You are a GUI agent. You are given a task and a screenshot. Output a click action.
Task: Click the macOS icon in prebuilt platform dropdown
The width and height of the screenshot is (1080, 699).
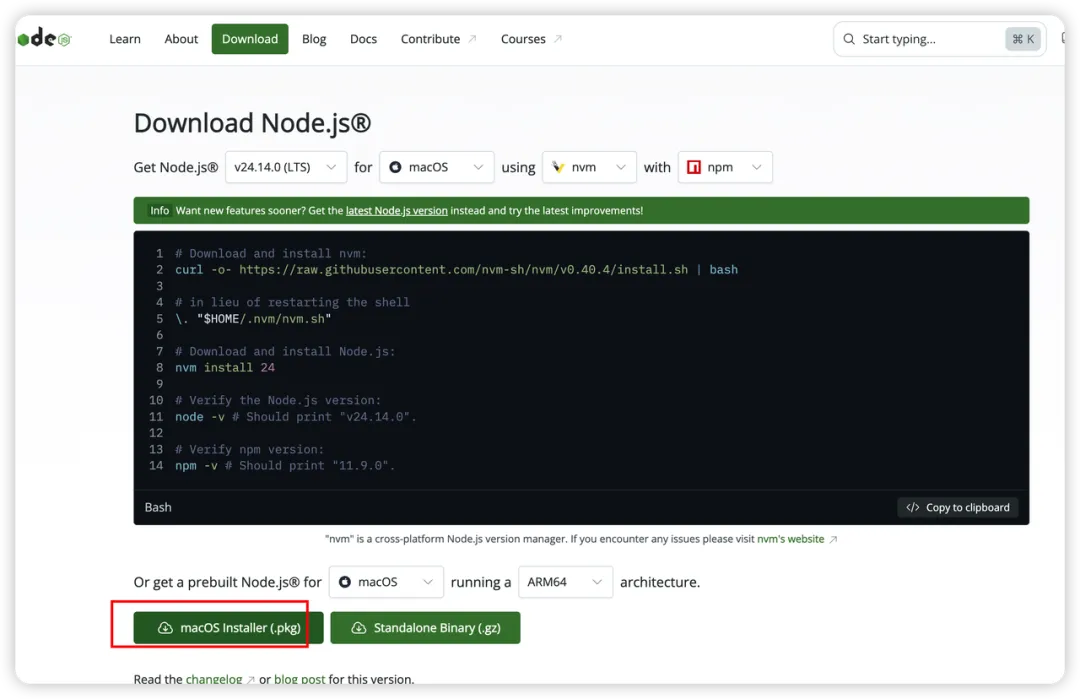point(345,582)
